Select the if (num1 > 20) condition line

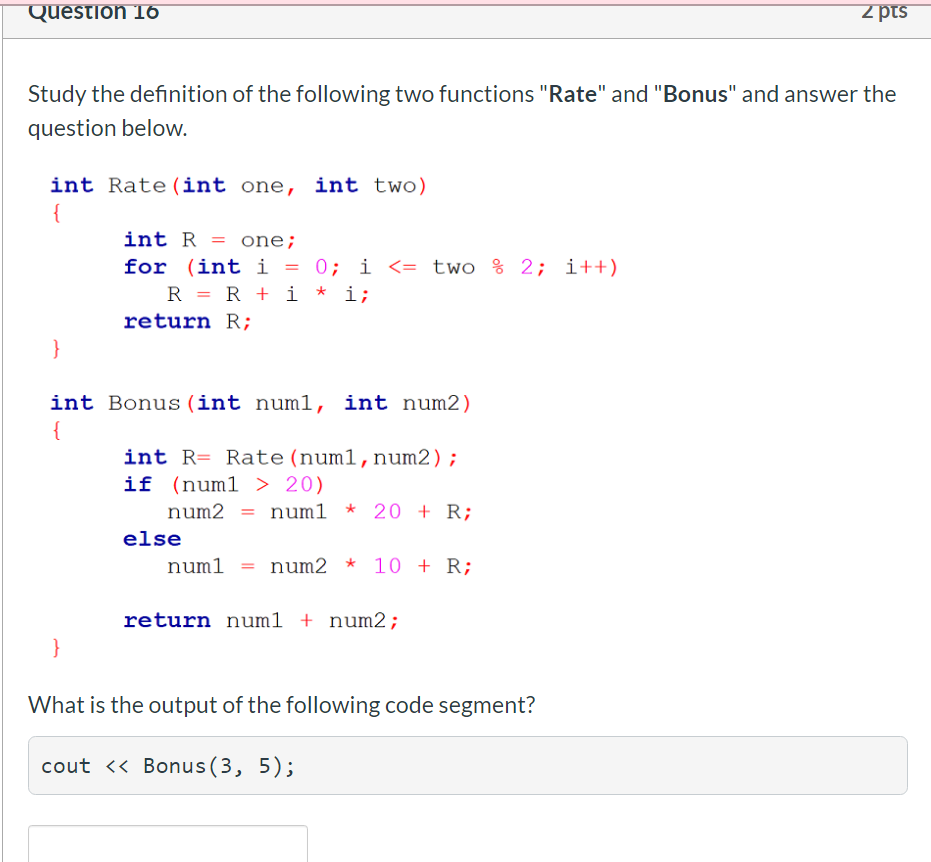pyautogui.click(x=224, y=484)
